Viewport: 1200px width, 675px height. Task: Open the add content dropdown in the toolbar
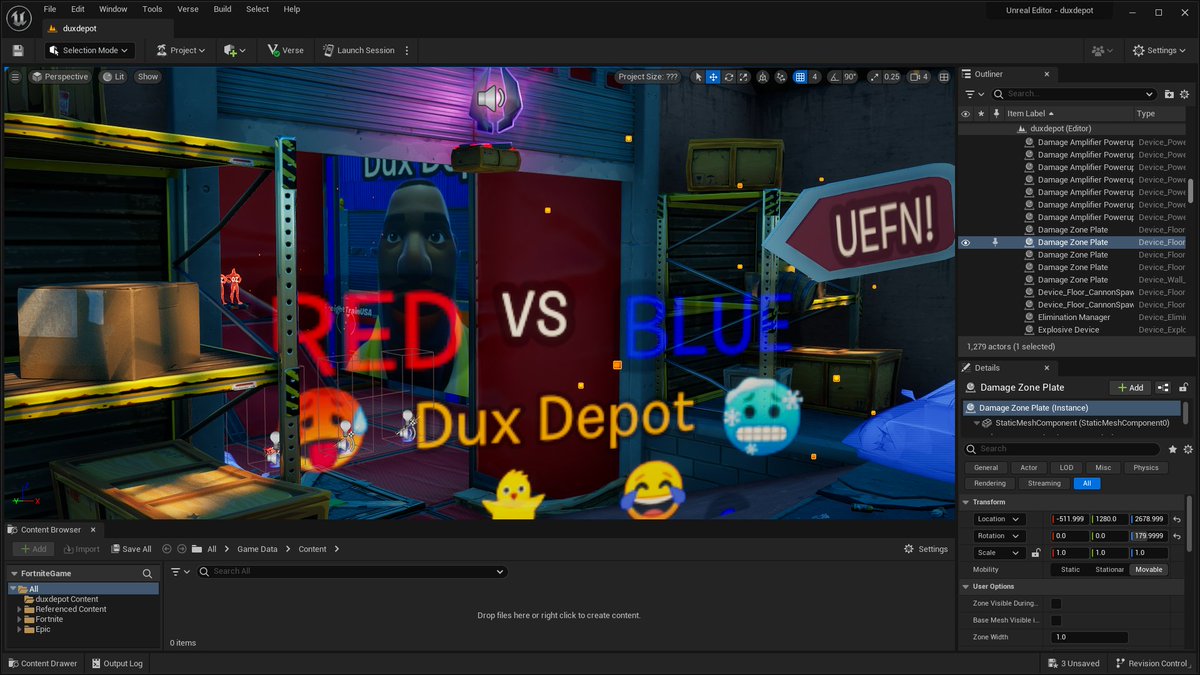pos(236,50)
